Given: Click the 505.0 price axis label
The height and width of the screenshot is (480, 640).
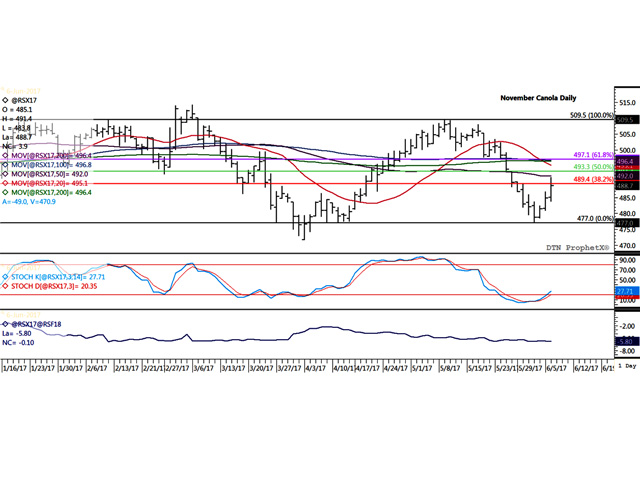Looking at the screenshot, I should pos(627,134).
